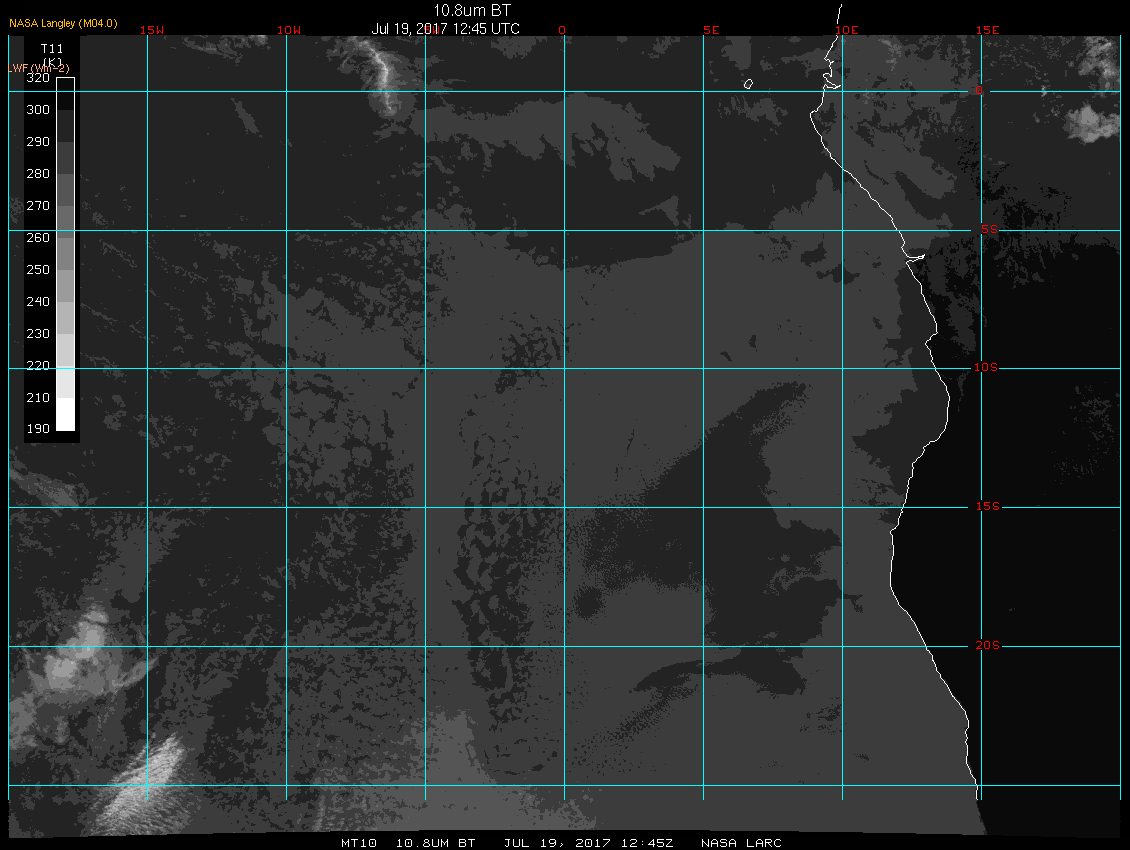
Task: Click the NASA LARC footer text
Action: [741, 843]
